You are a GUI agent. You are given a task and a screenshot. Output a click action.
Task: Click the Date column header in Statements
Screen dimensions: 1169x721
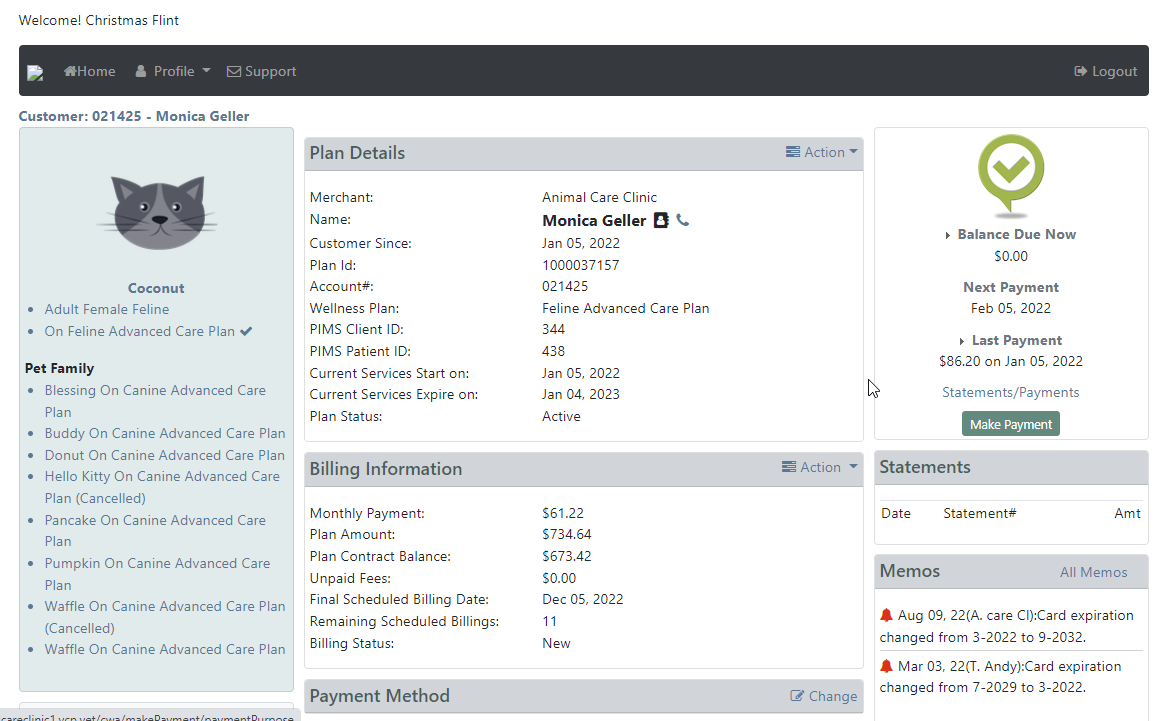(x=895, y=514)
